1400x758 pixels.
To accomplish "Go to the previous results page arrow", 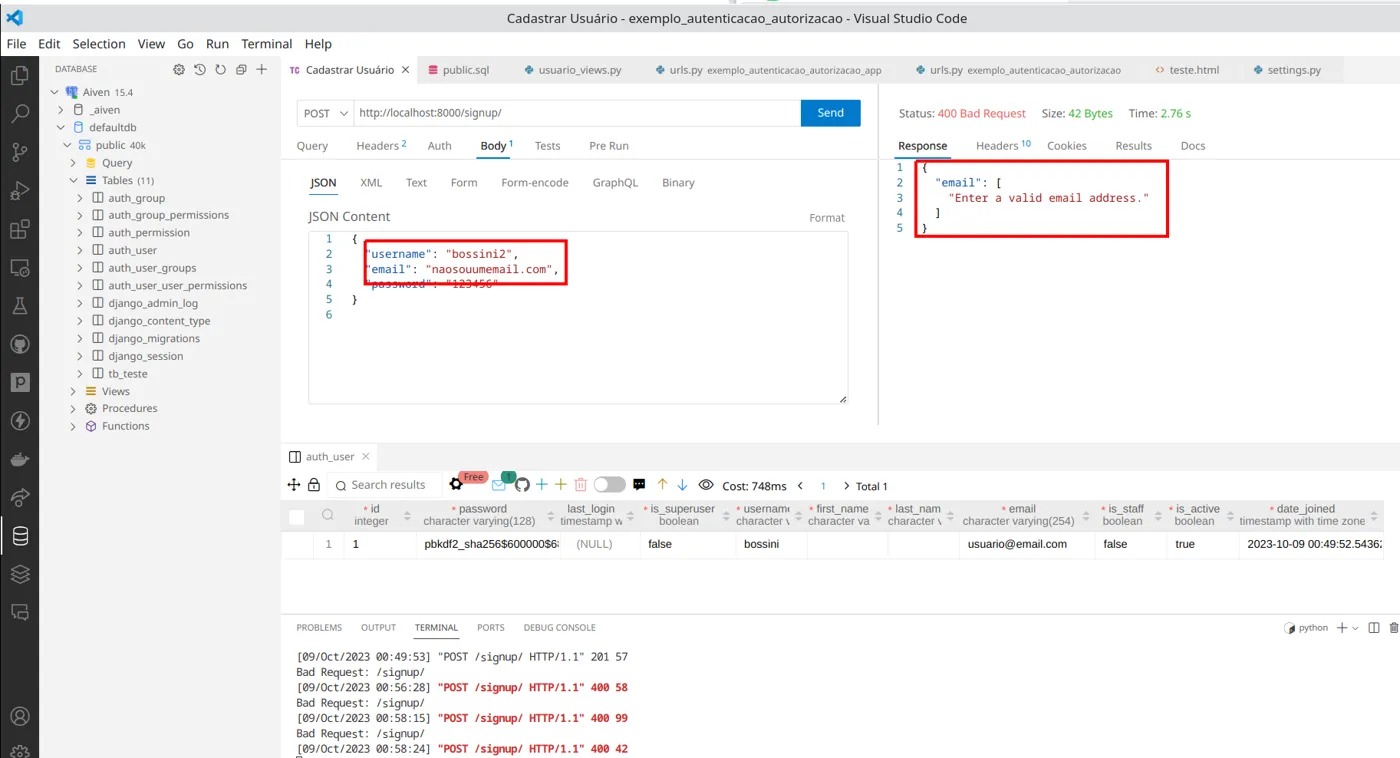I will [800, 485].
